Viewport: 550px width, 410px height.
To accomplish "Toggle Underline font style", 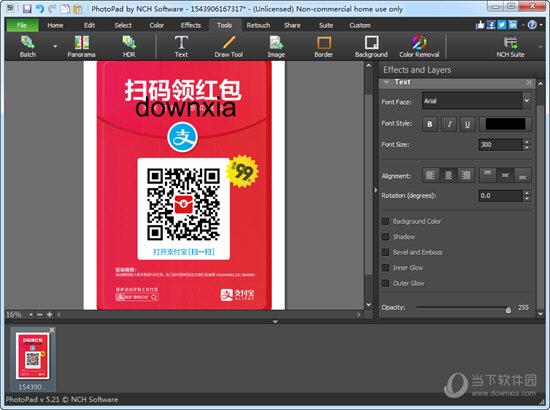I will tap(467, 124).
